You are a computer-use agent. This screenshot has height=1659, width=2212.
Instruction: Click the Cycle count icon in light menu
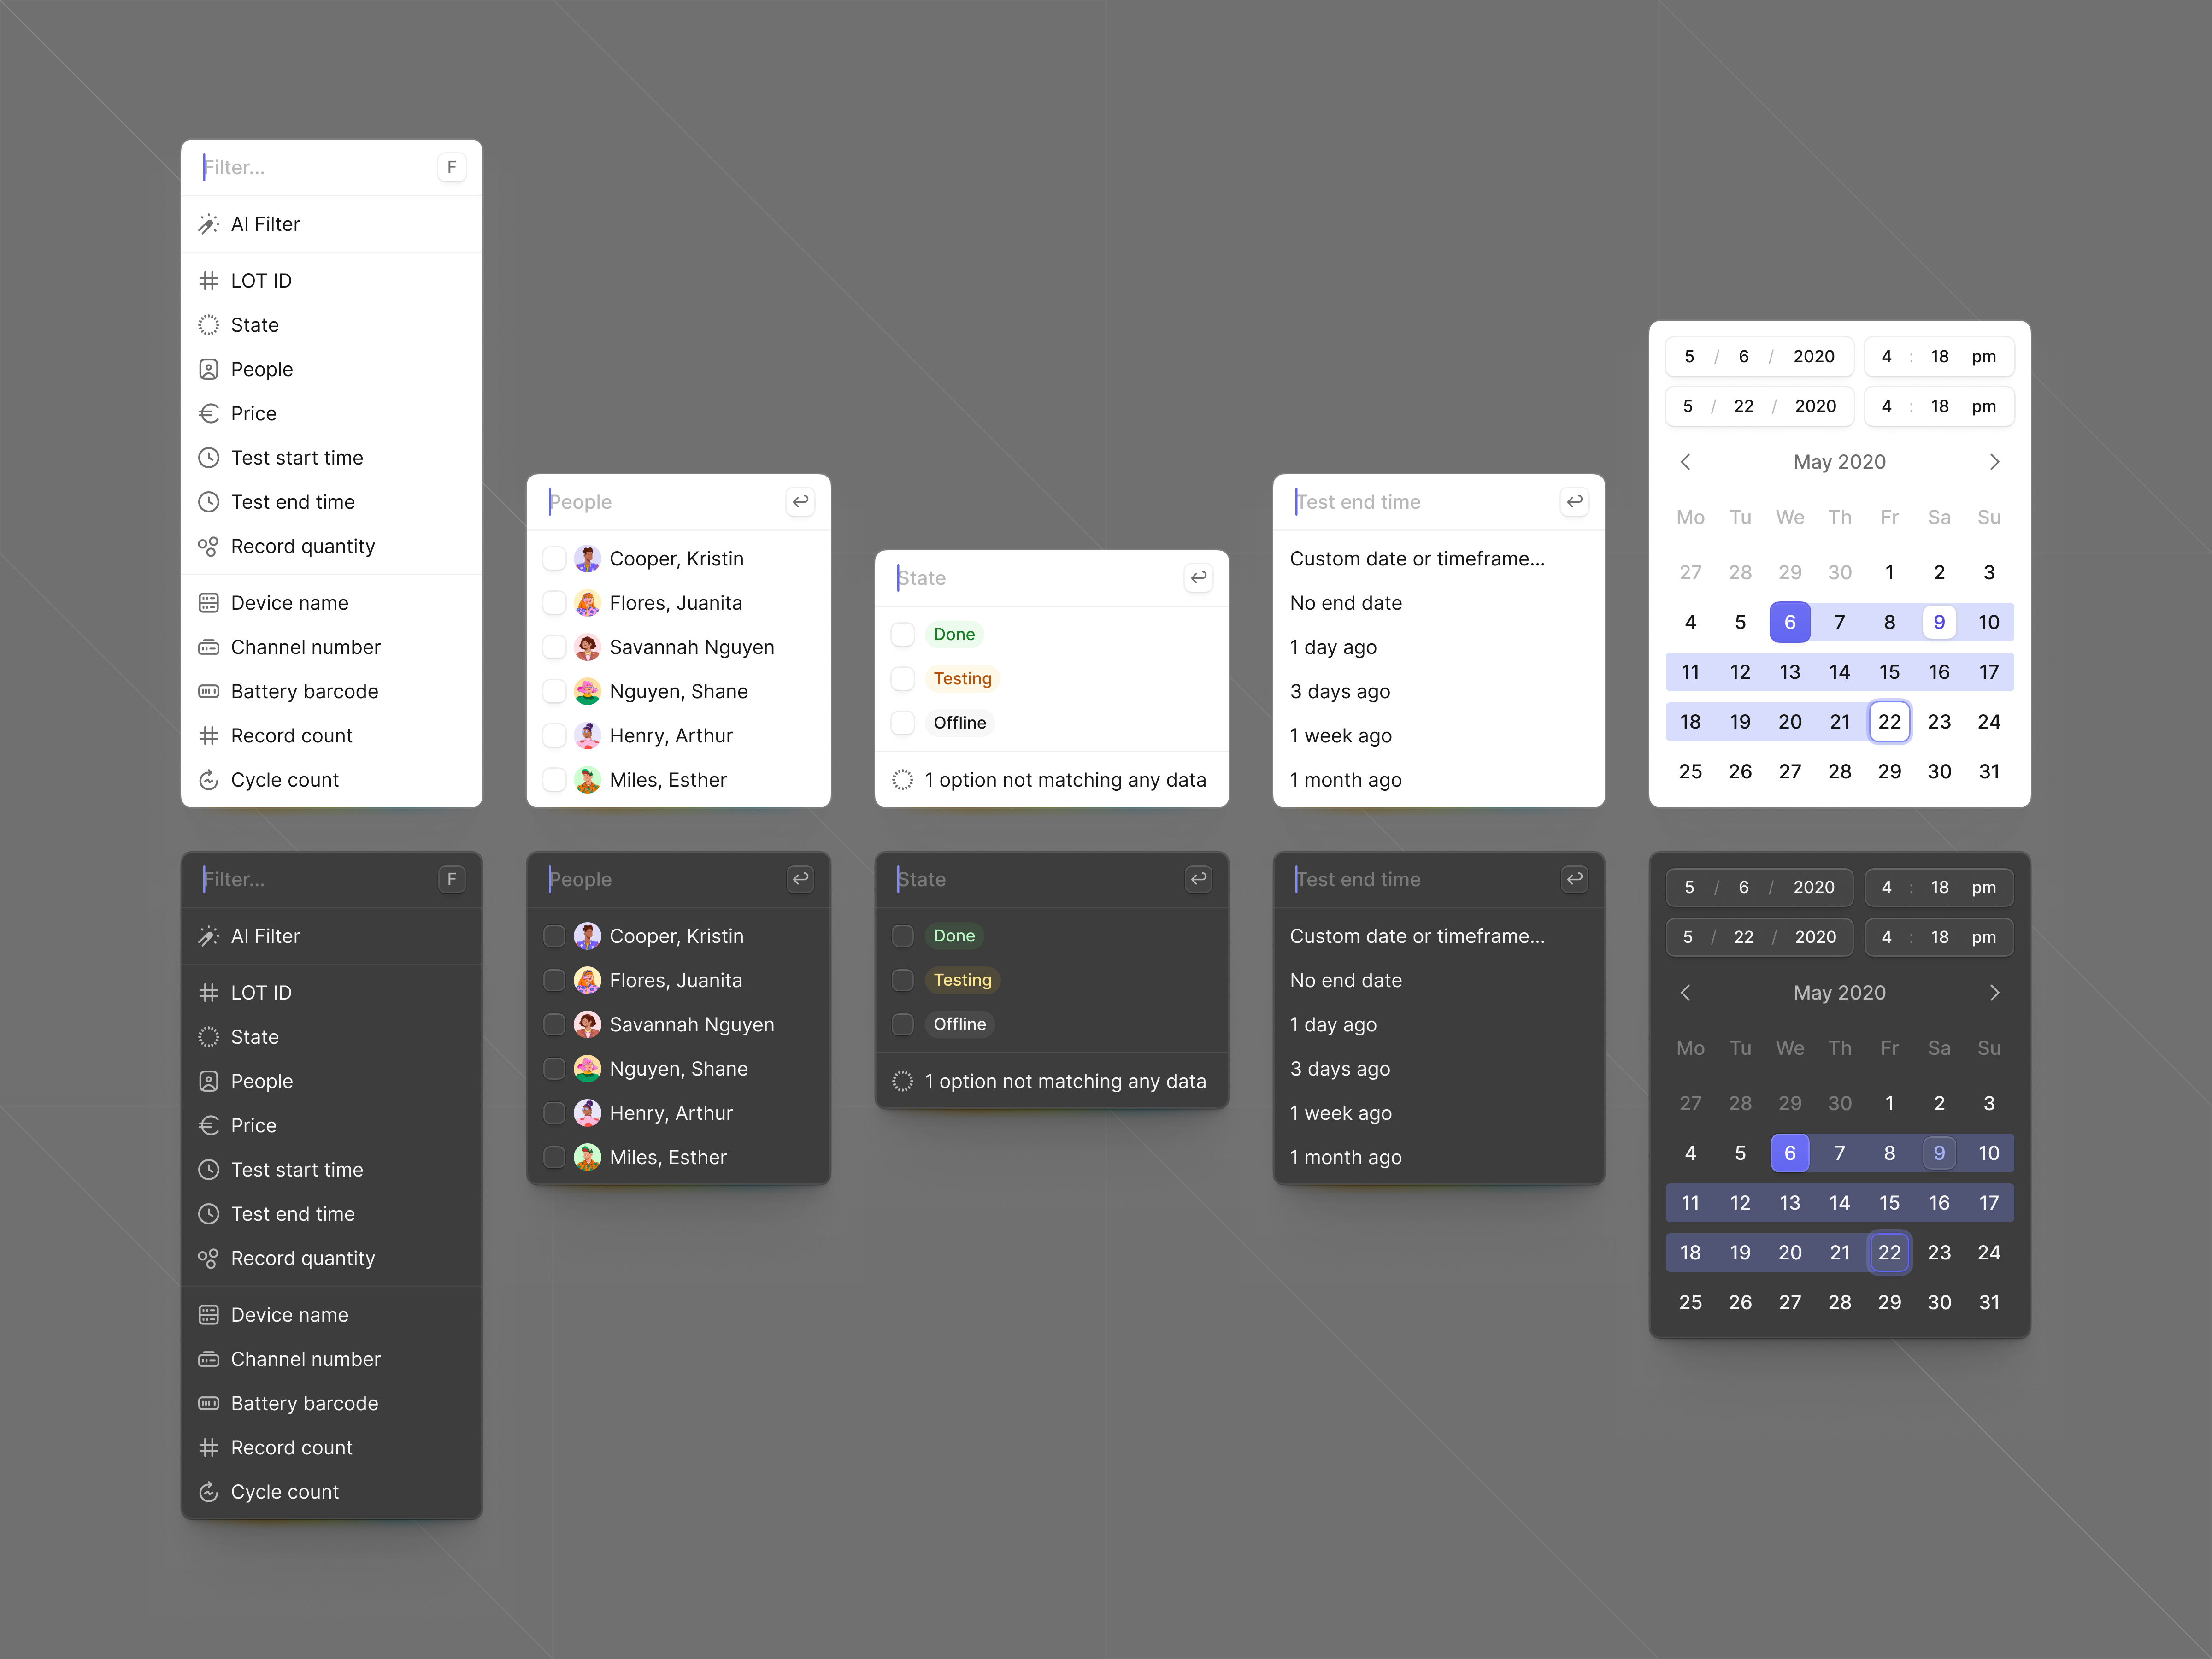(208, 780)
